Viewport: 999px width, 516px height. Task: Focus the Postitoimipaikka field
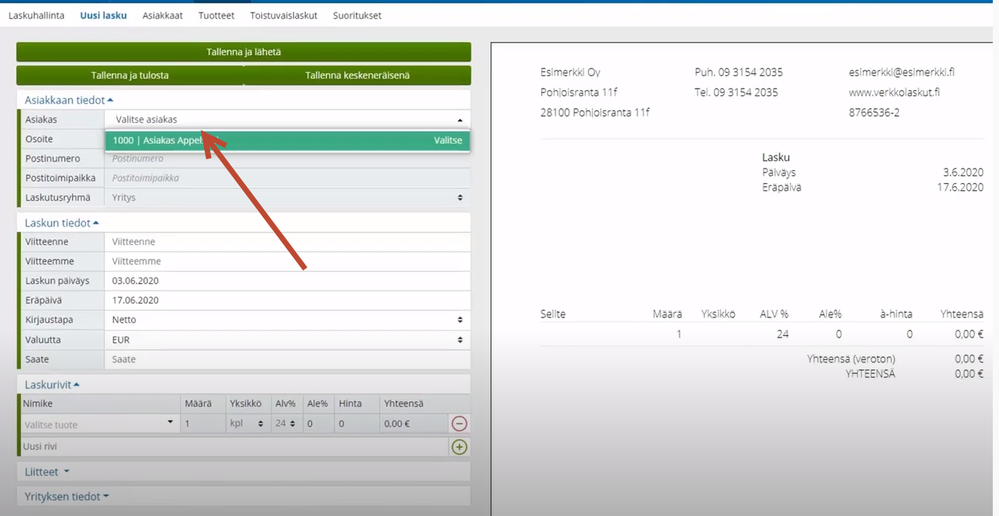287,178
